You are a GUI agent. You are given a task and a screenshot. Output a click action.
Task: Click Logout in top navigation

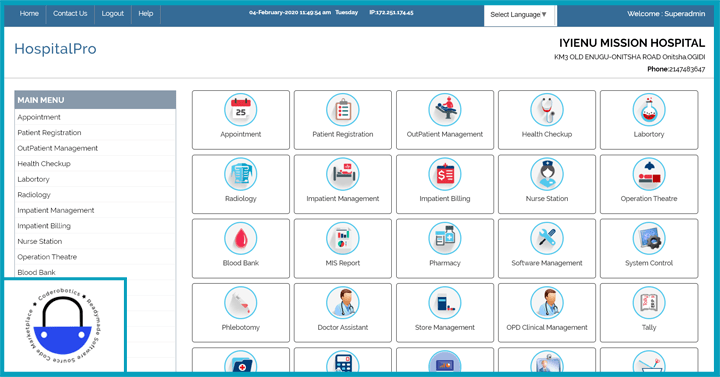pos(112,14)
